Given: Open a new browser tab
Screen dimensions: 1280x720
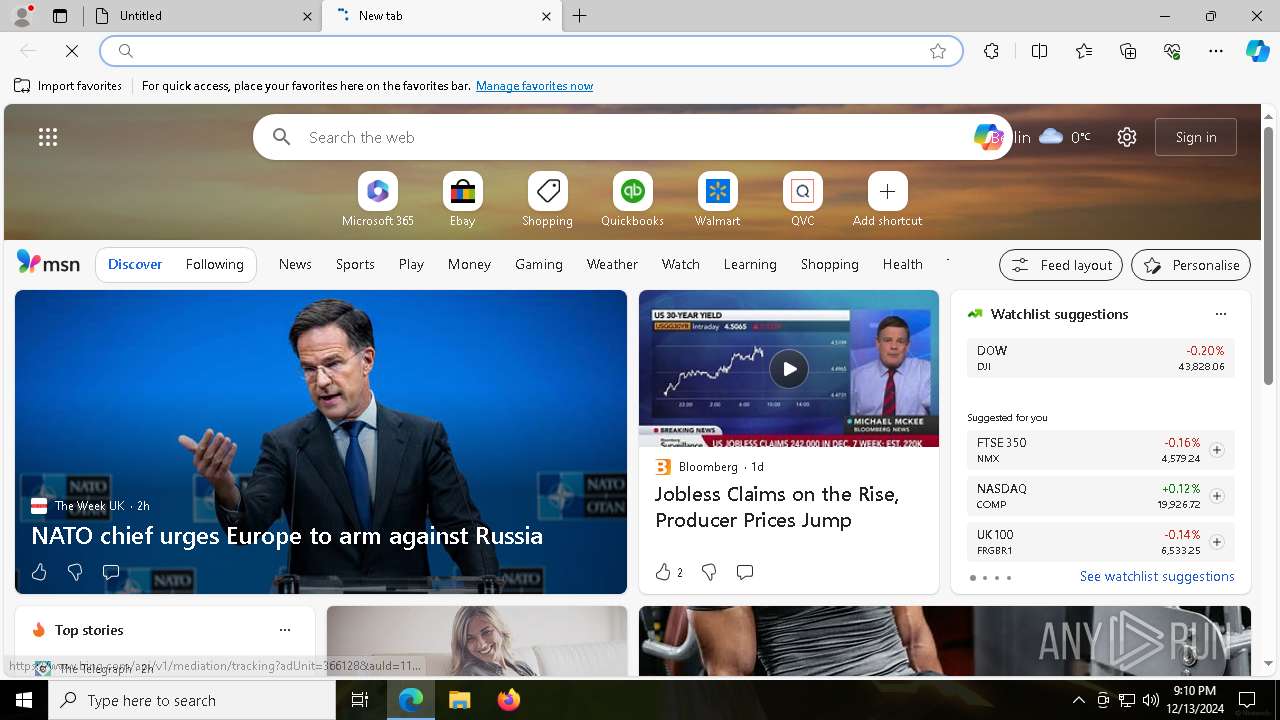Looking at the screenshot, I should point(580,16).
